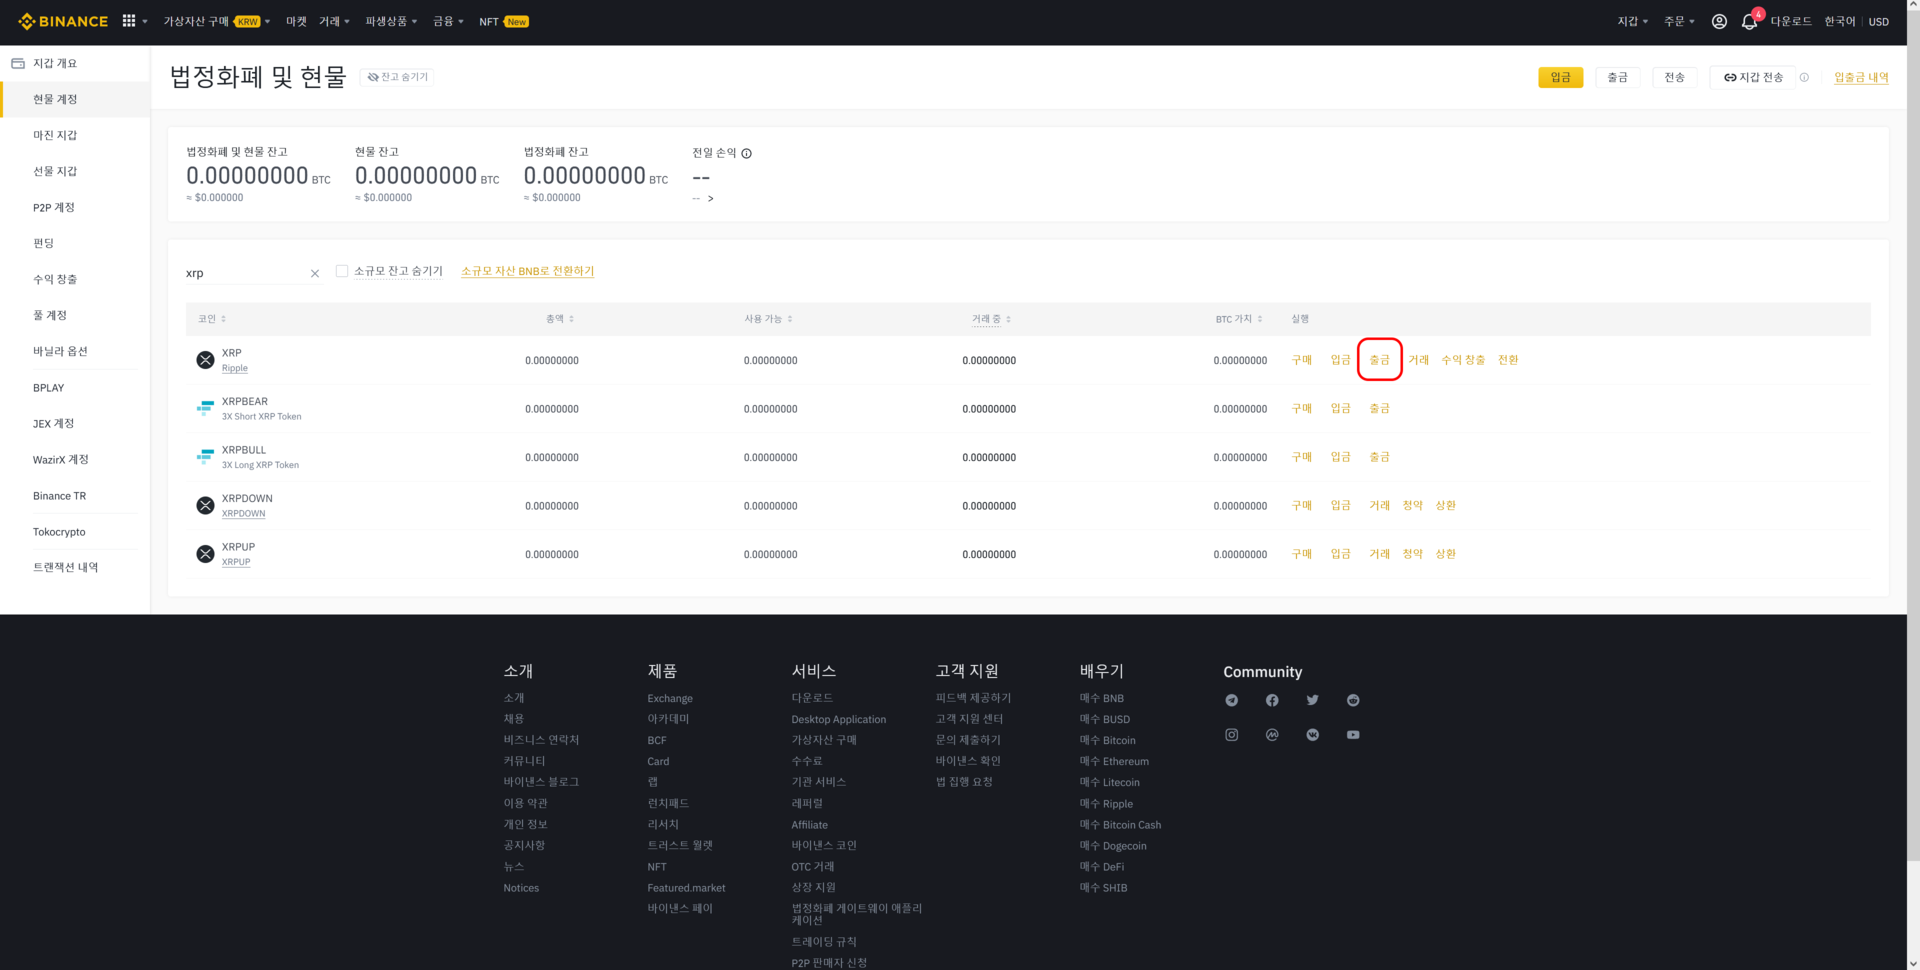Clear the xrp search field with the X
This screenshot has height=970, width=1920.
(x=315, y=273)
